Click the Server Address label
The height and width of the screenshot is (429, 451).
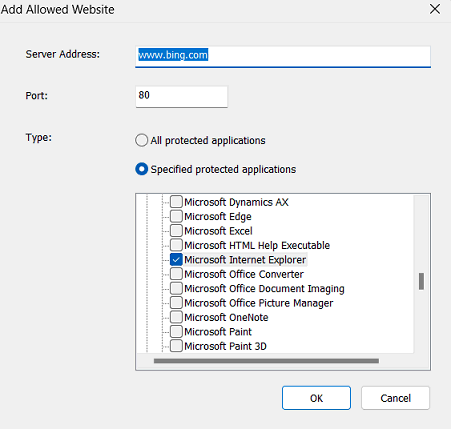pyautogui.click(x=63, y=54)
